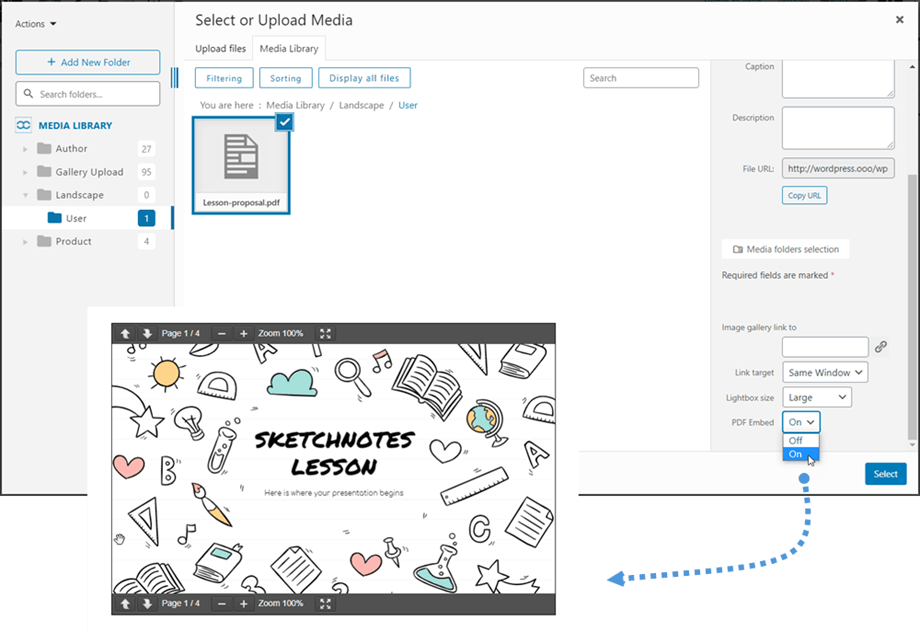Click fullscreen icon in bottom PDF toolbar
Viewport: 920px width, 632px height.
(325, 604)
